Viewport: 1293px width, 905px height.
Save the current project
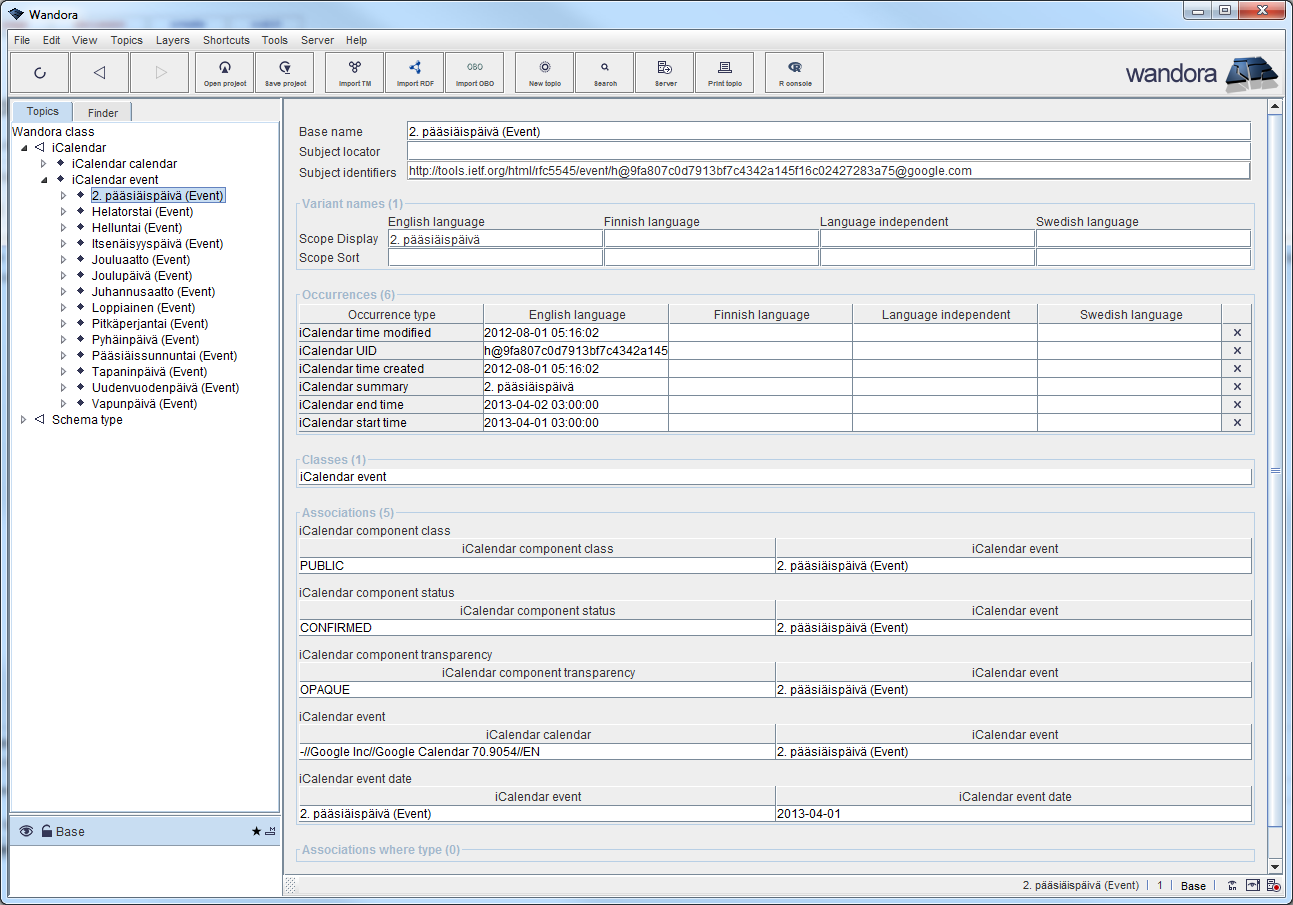point(284,72)
